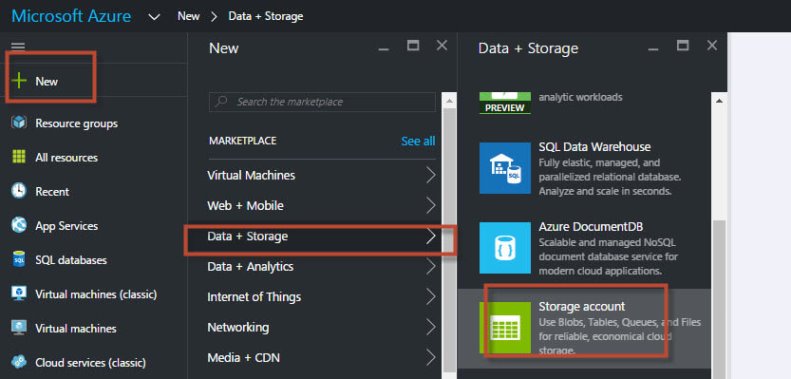Image resolution: width=791 pixels, height=379 pixels.
Task: Click the Cloud services (classic) icon
Action: tap(19, 362)
